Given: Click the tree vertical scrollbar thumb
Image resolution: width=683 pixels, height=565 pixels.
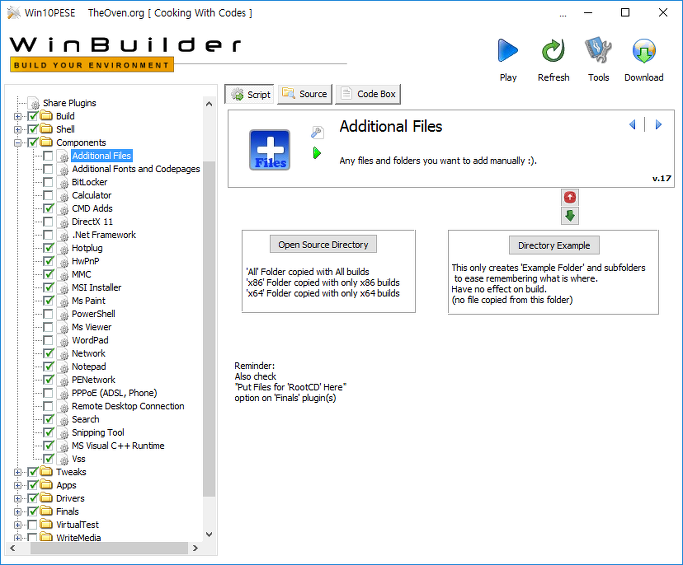Looking at the screenshot, I should (x=209, y=329).
